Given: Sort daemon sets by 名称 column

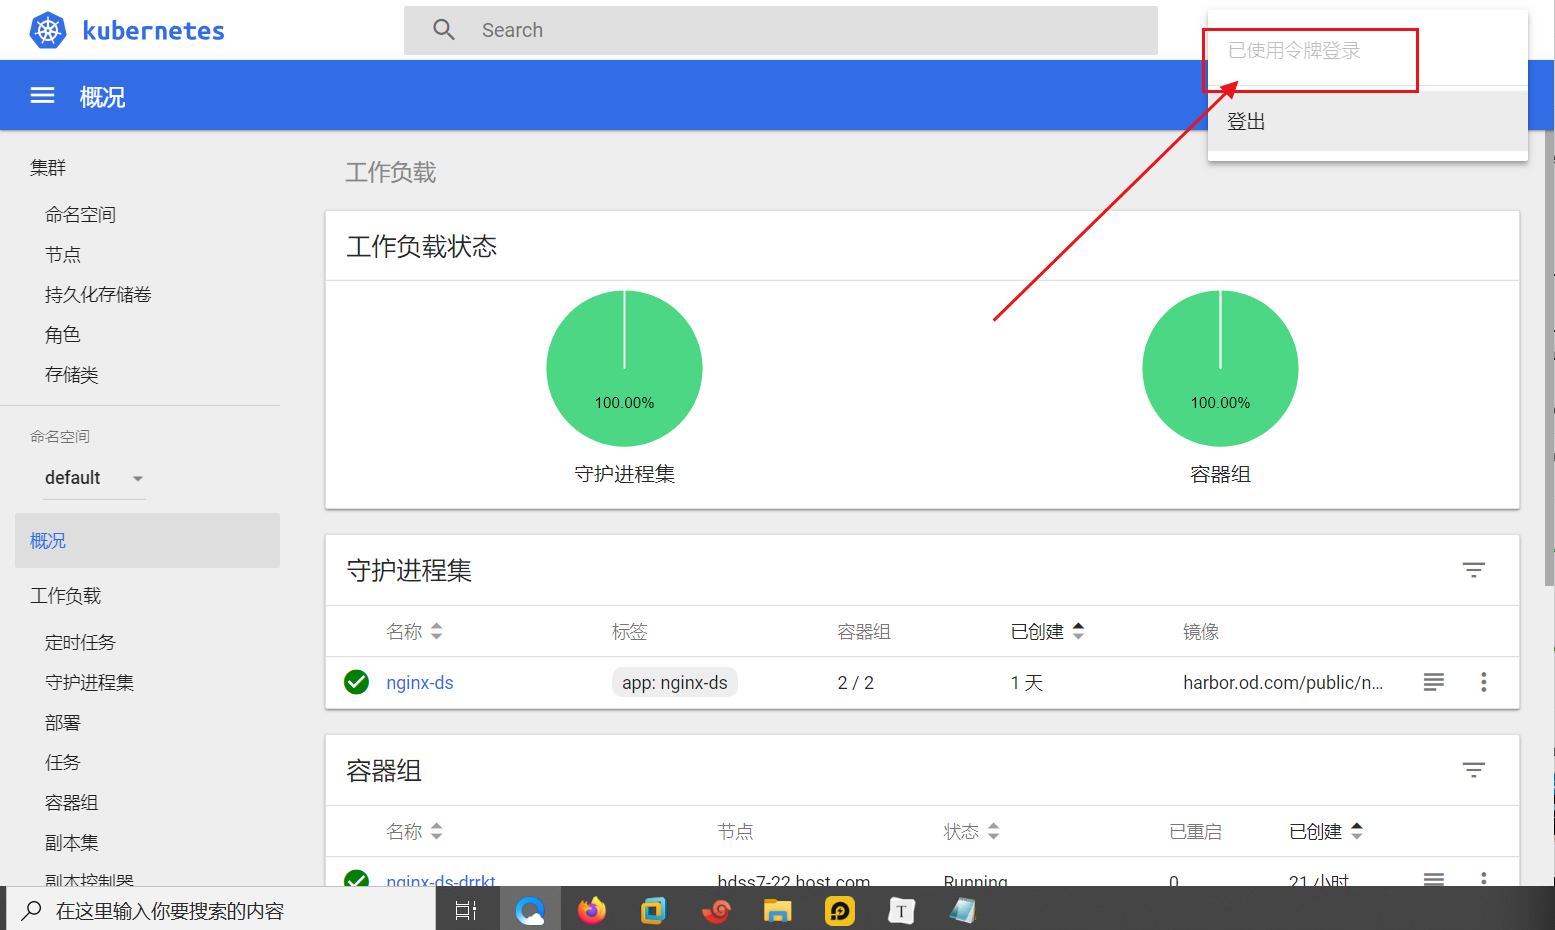Looking at the screenshot, I should tap(414, 632).
